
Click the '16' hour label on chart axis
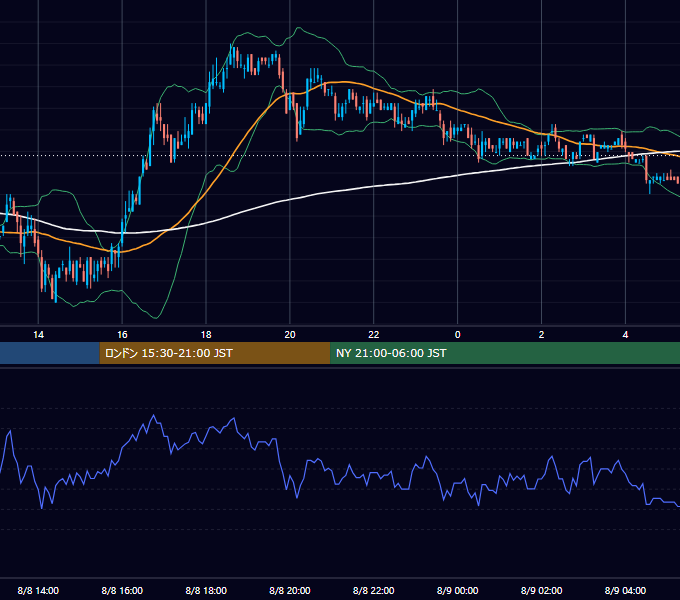pyautogui.click(x=122, y=335)
